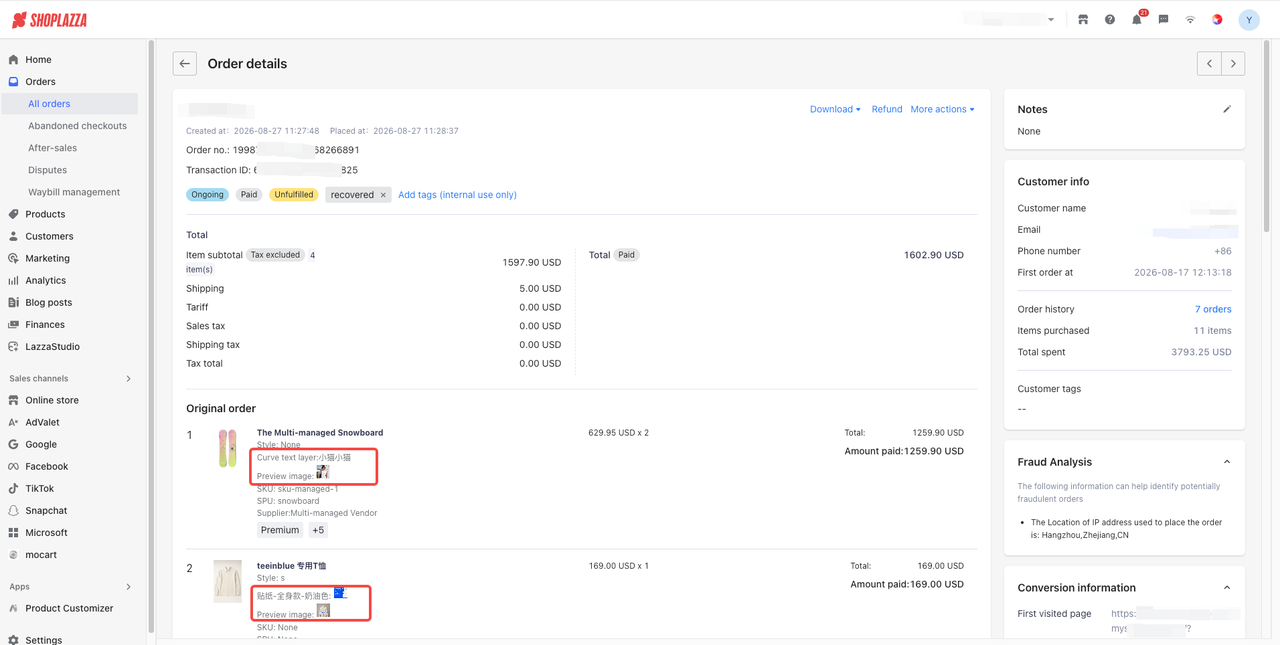
Task: Open the 7 orders history link
Action: pyautogui.click(x=1213, y=309)
